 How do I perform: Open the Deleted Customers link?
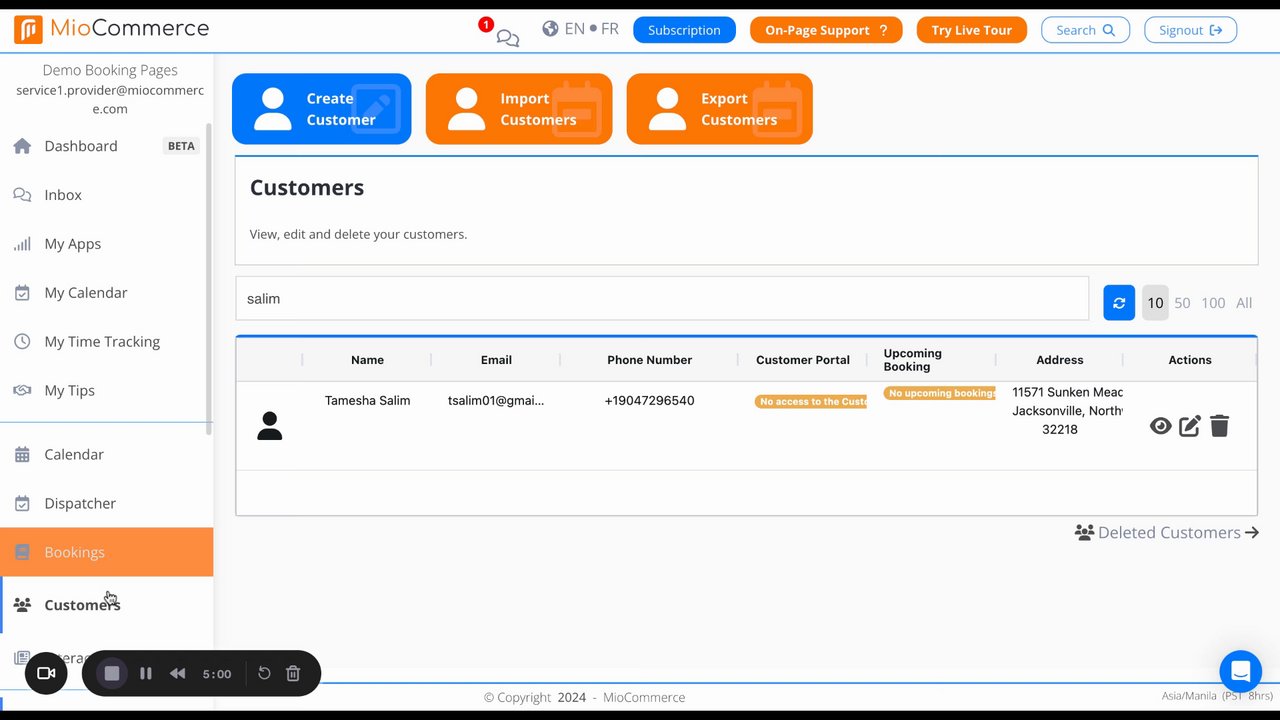click(1167, 533)
